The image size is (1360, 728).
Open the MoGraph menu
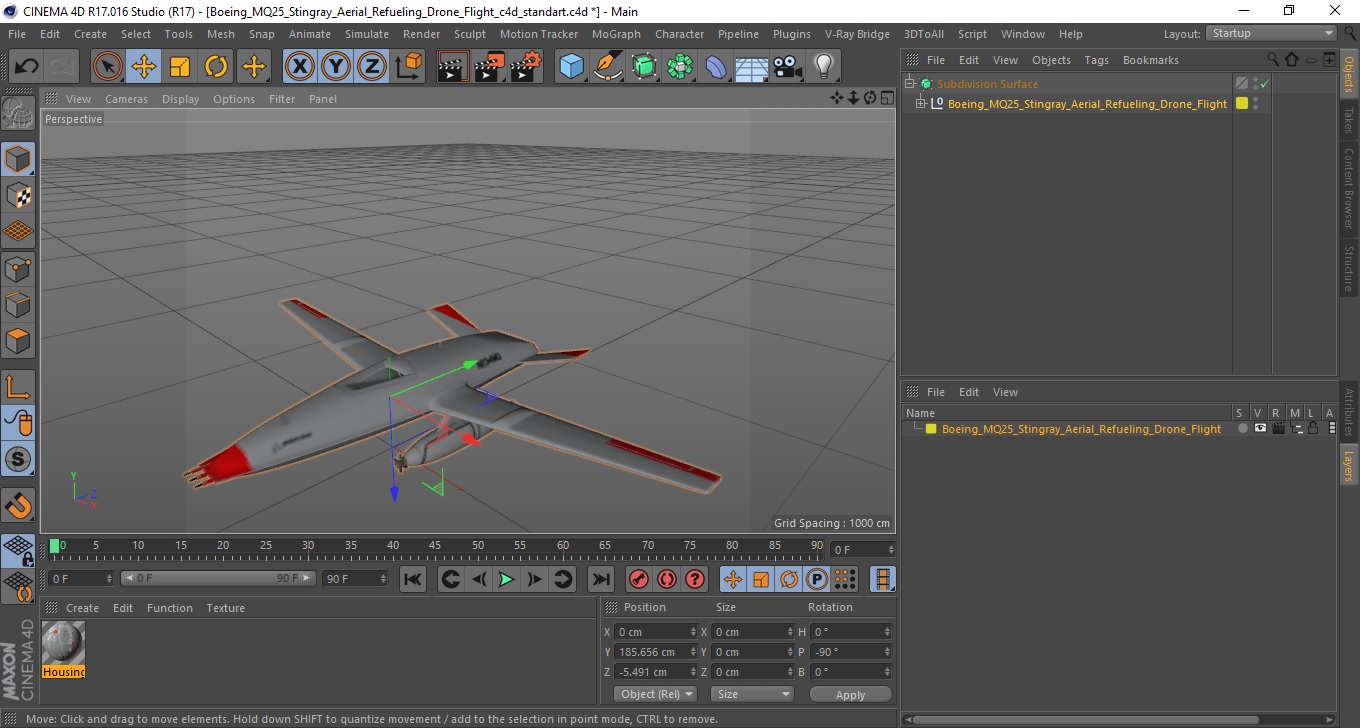pos(616,34)
